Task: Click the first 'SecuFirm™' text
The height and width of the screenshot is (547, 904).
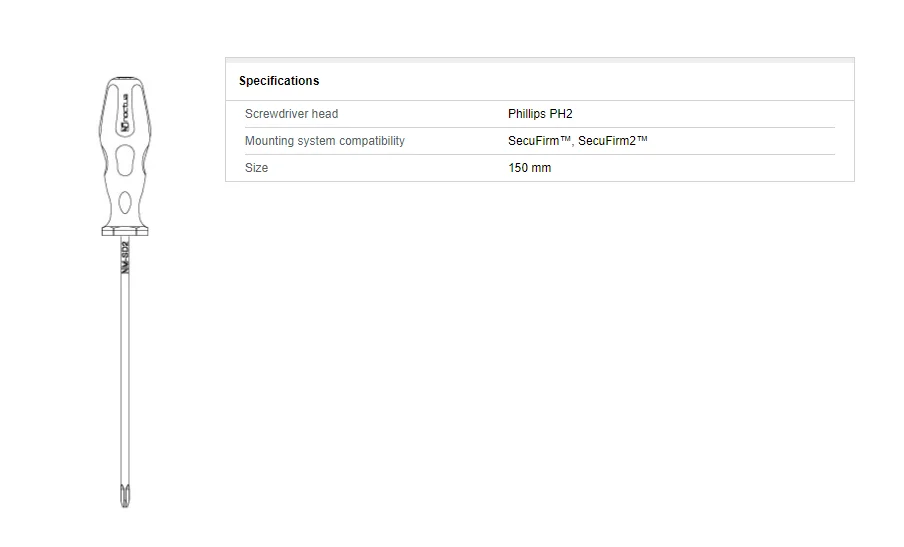Action: pyautogui.click(x=540, y=141)
